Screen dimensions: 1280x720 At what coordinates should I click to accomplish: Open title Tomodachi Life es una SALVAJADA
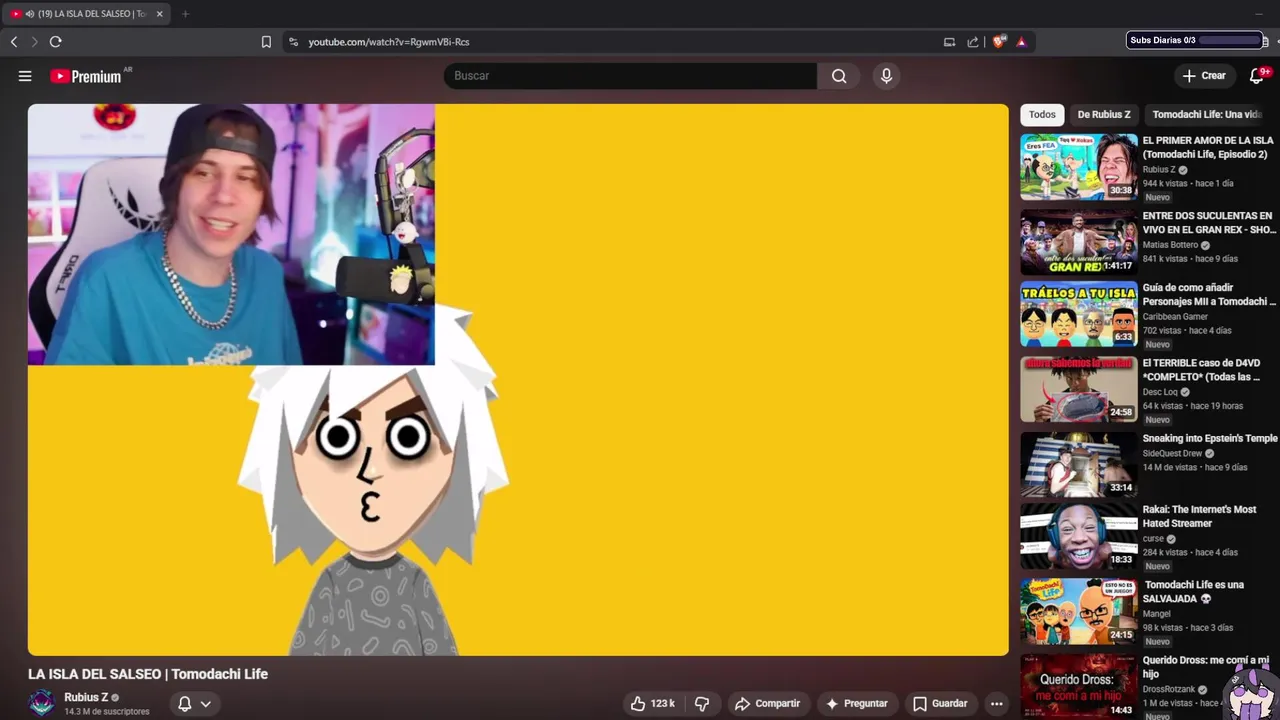point(1194,592)
